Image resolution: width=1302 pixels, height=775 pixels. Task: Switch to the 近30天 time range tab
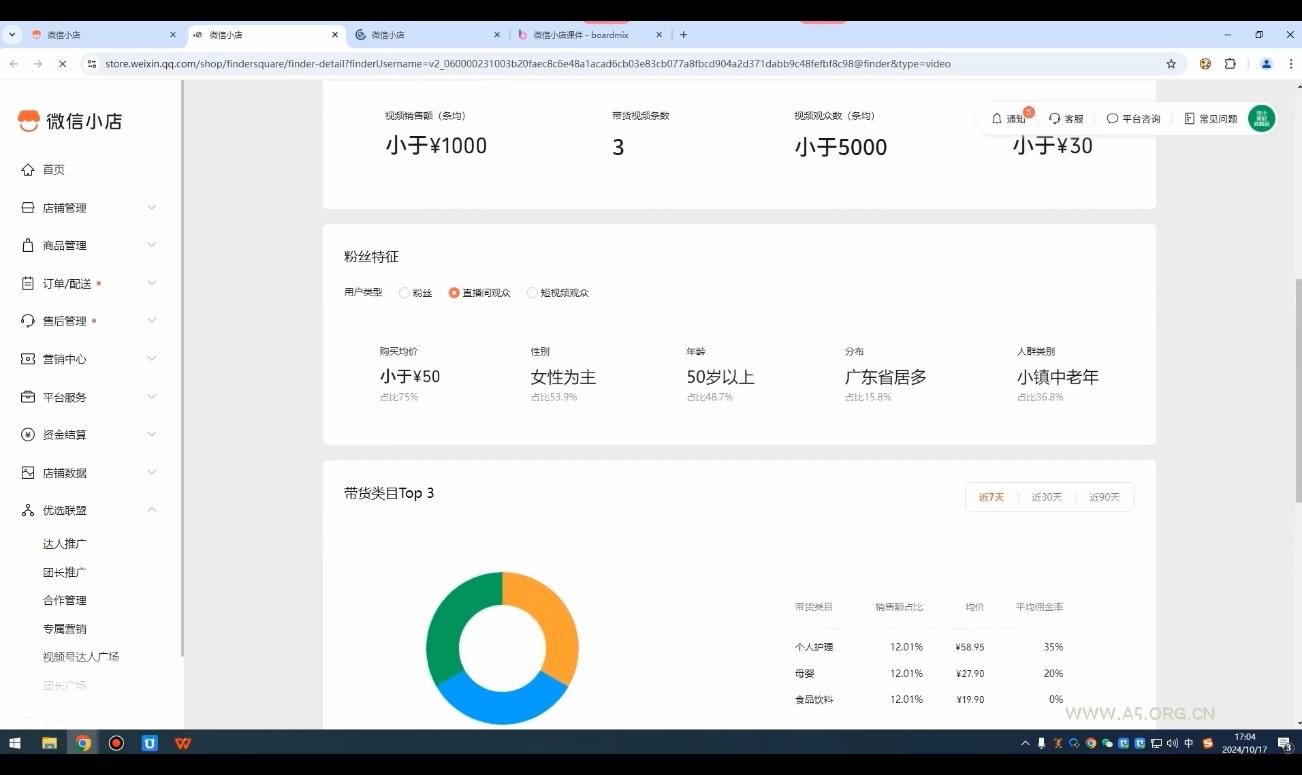(x=1046, y=496)
